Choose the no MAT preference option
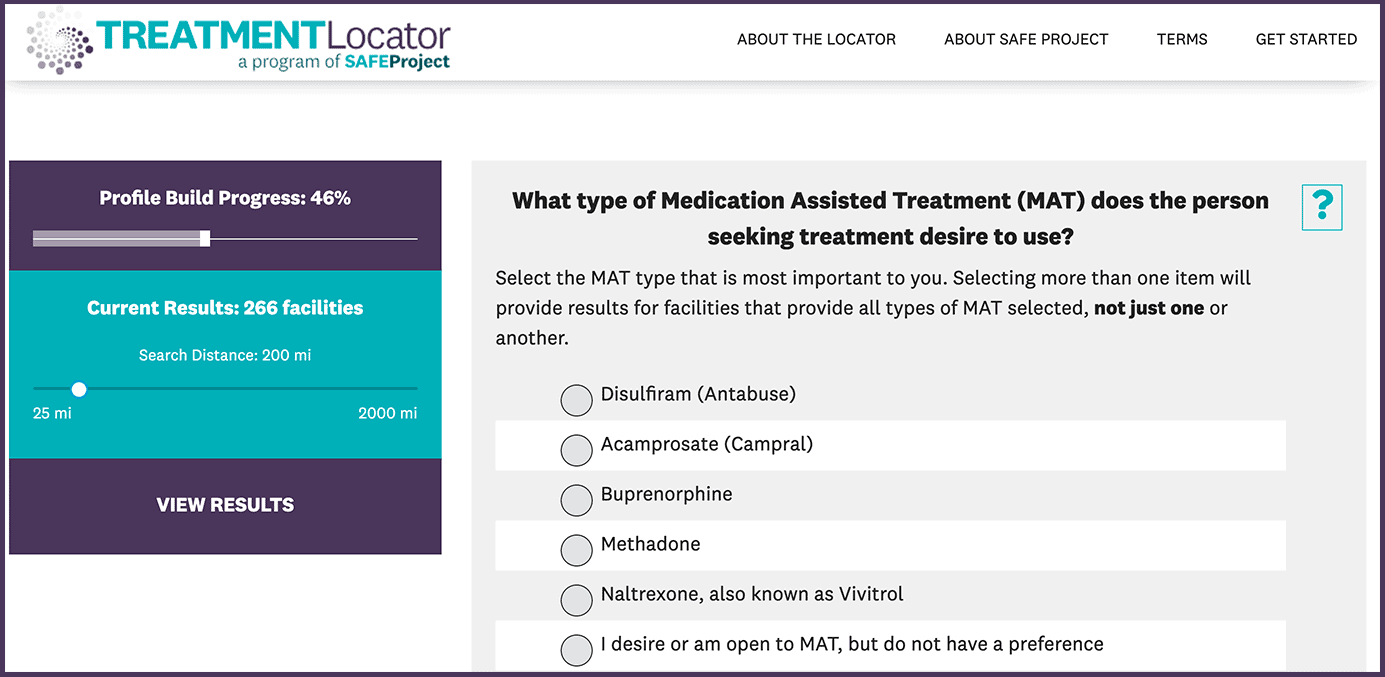The height and width of the screenshot is (677, 1385). (577, 650)
